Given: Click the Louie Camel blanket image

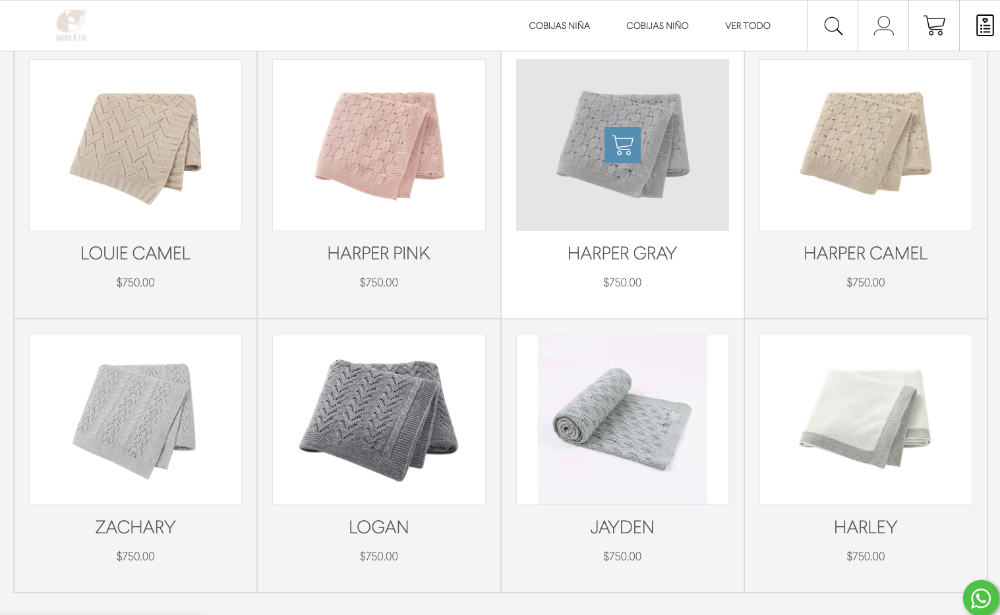Looking at the screenshot, I should pyautogui.click(x=135, y=145).
